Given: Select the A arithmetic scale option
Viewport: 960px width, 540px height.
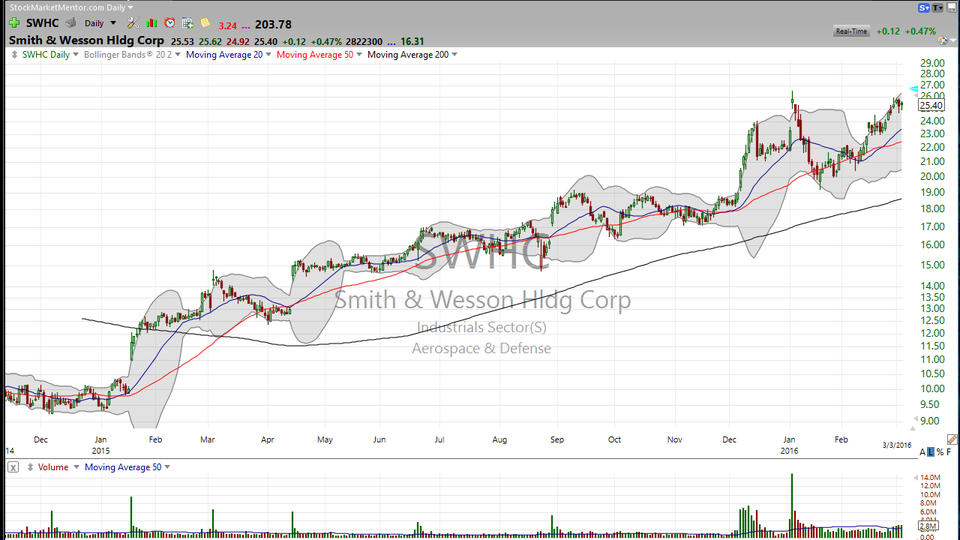Looking at the screenshot, I should click(x=923, y=452).
